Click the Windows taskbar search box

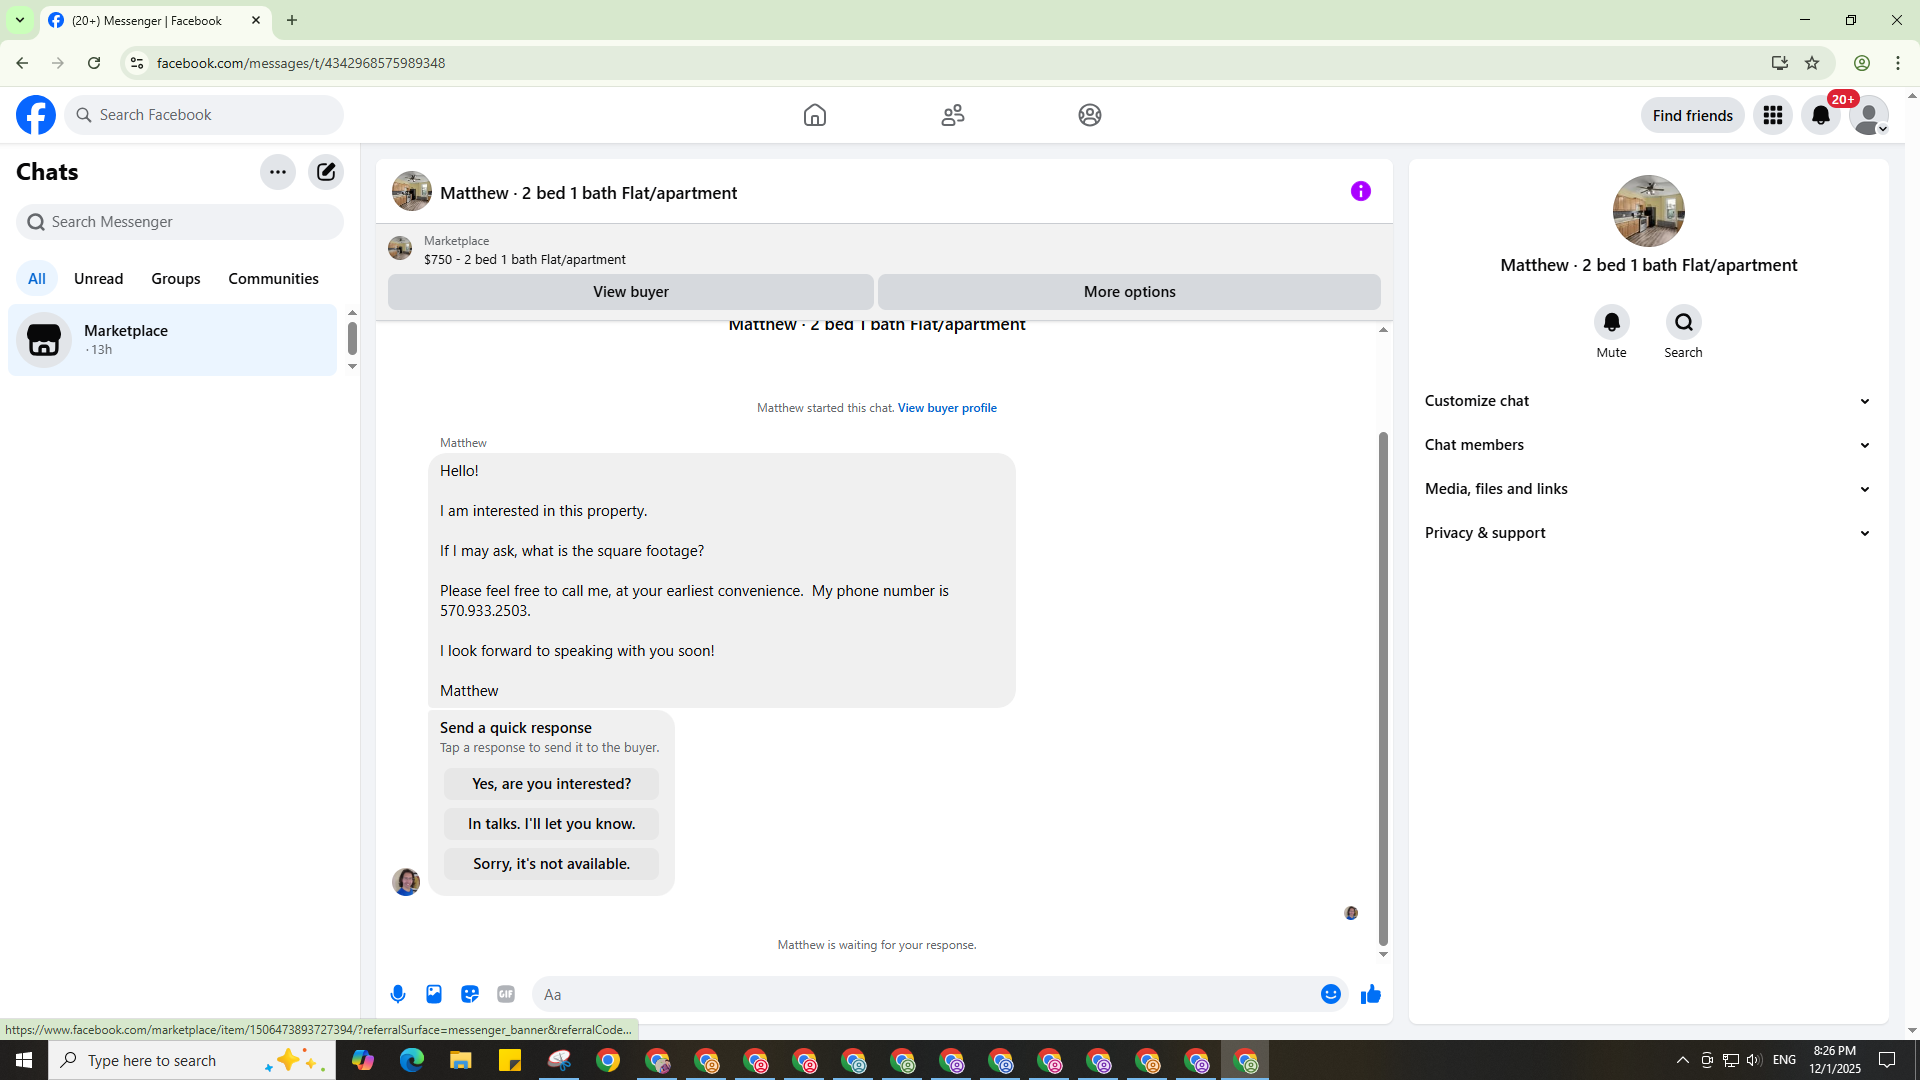[x=192, y=1060]
